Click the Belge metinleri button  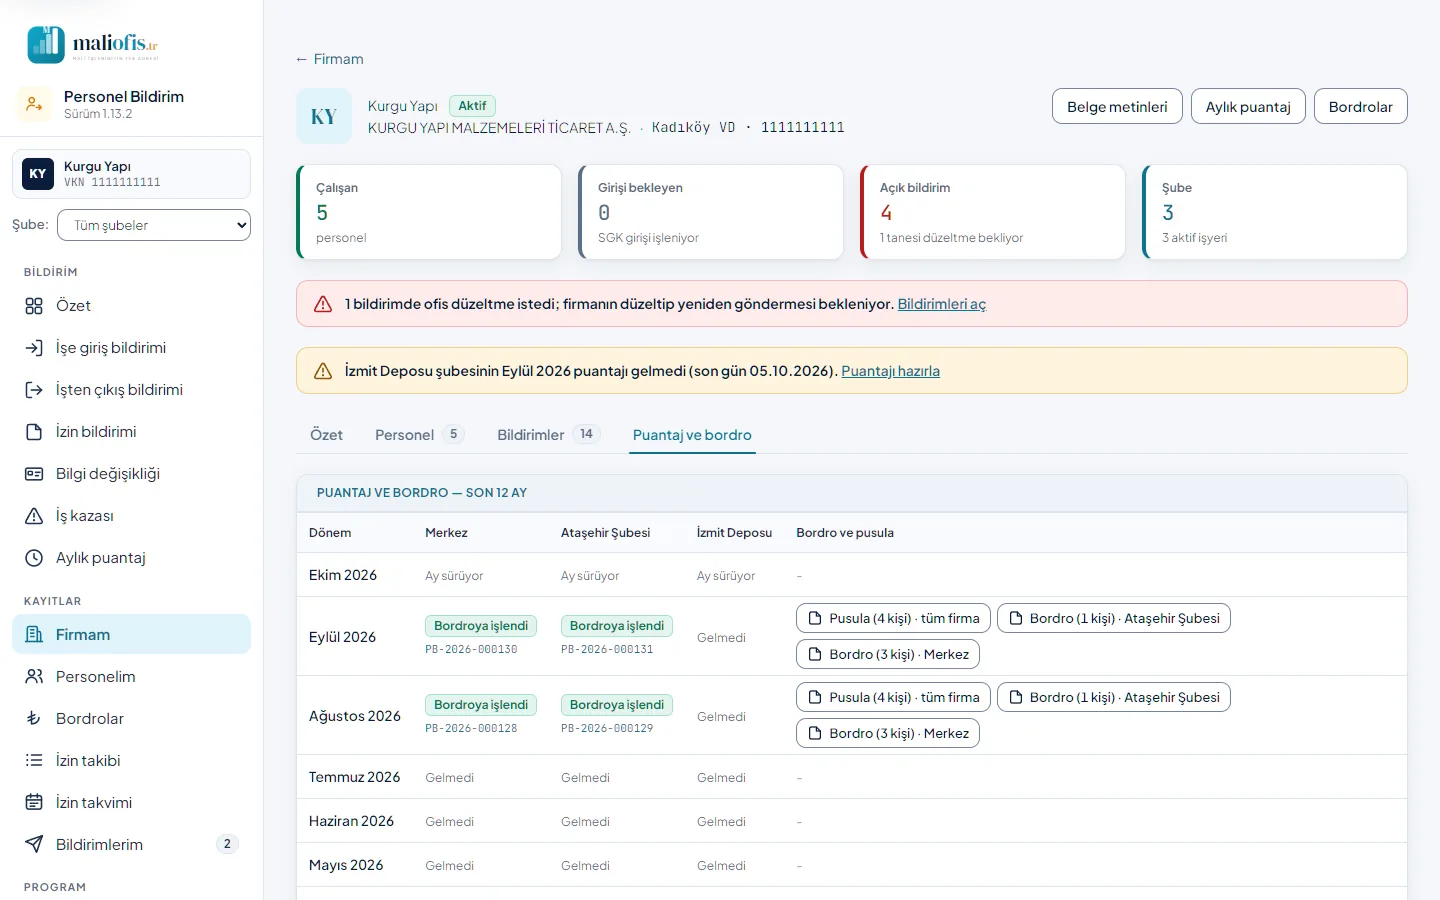pyautogui.click(x=1117, y=107)
